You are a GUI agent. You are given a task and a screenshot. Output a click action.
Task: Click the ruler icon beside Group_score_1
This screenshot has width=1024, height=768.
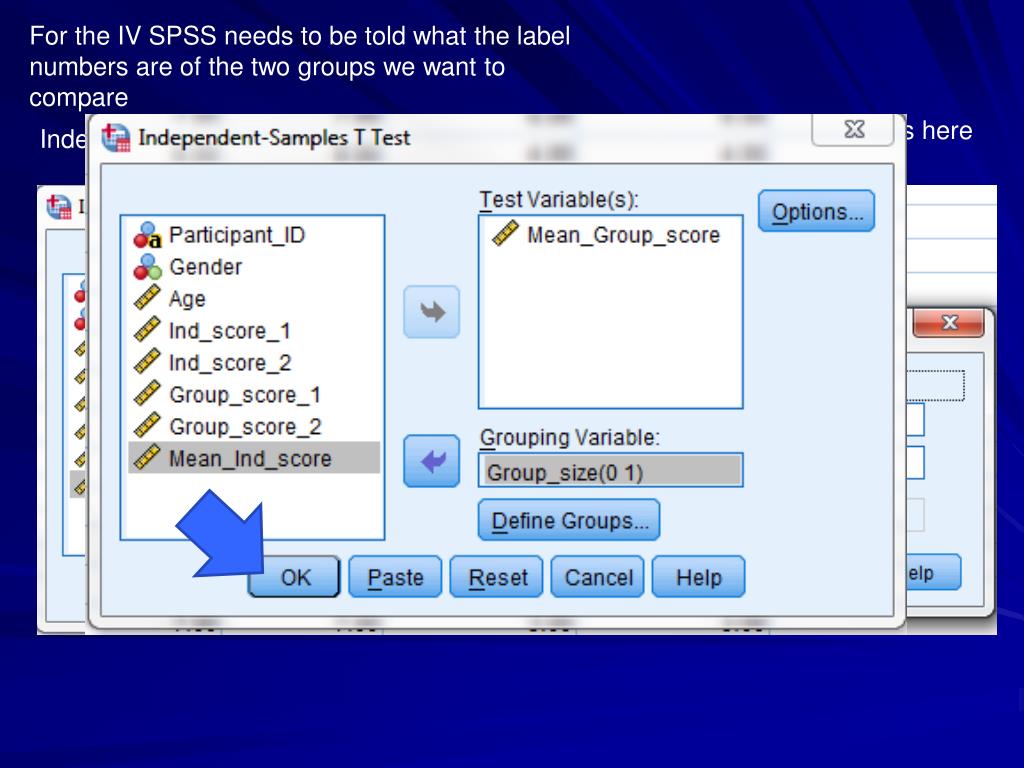click(x=147, y=394)
